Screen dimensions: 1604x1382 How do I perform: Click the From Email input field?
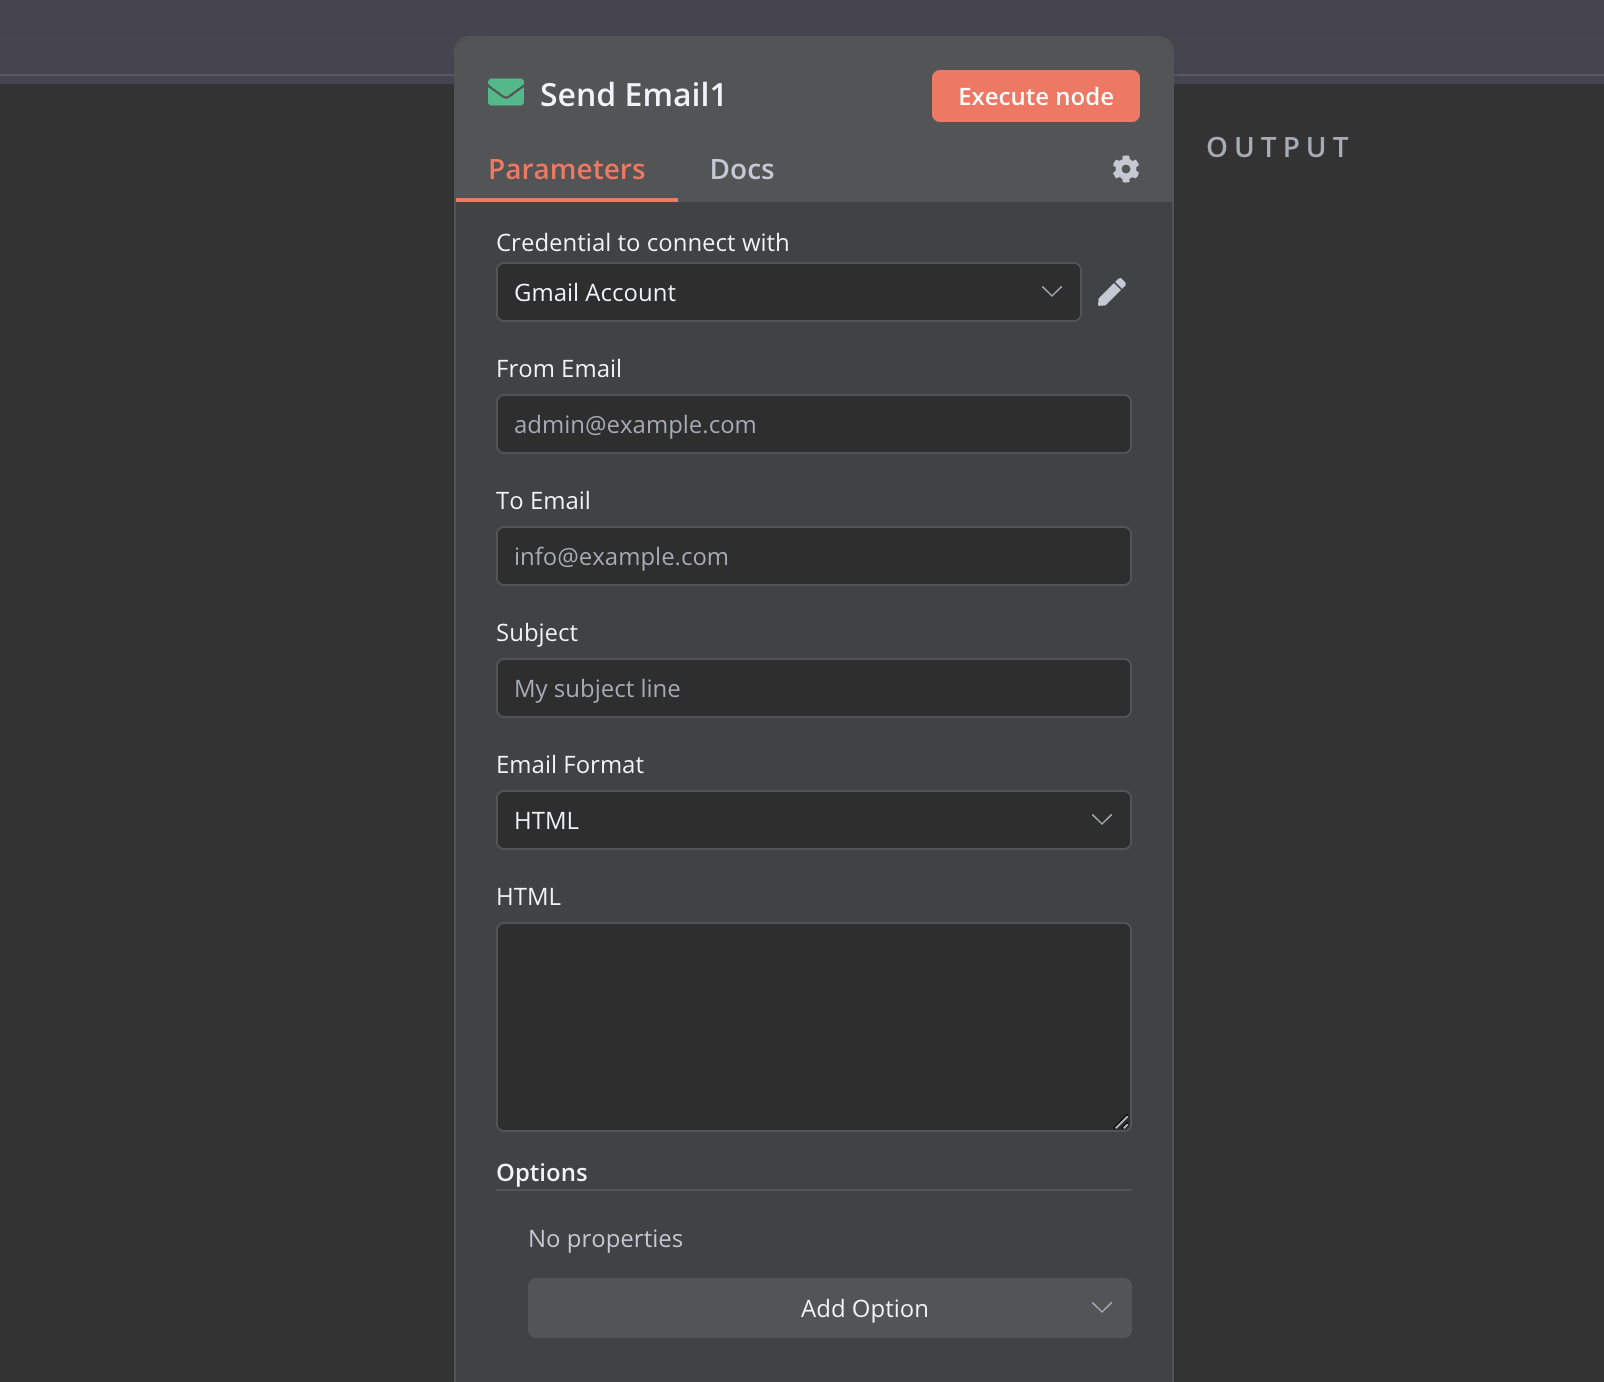(x=813, y=423)
